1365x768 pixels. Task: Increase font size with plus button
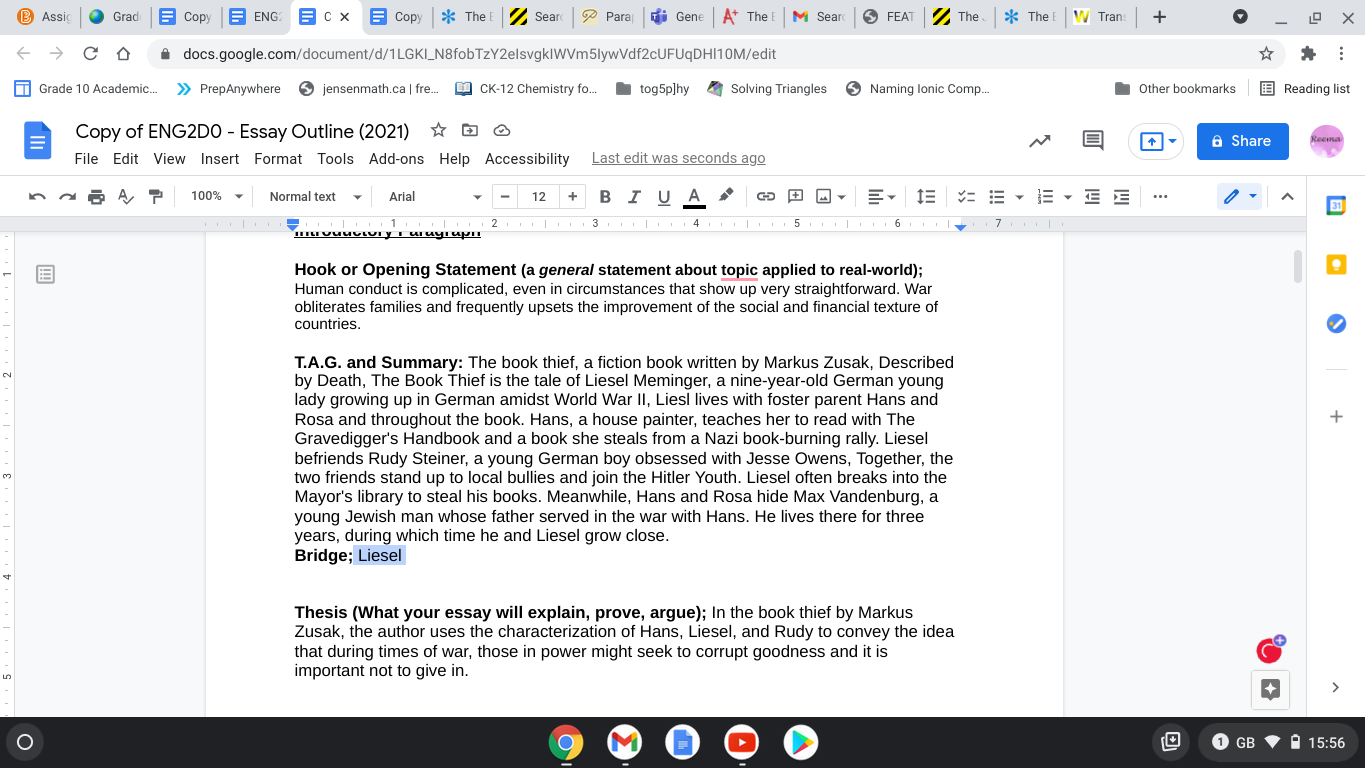click(x=572, y=197)
